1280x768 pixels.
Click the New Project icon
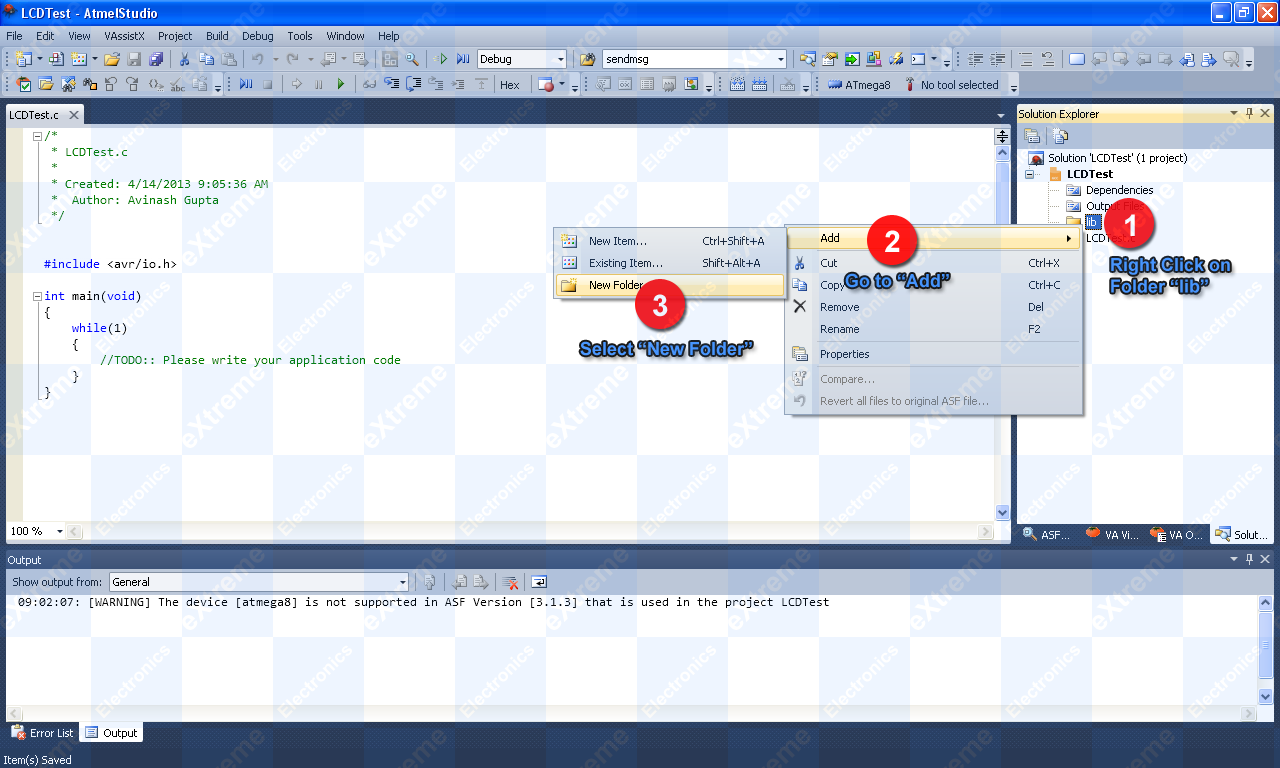click(x=22, y=59)
